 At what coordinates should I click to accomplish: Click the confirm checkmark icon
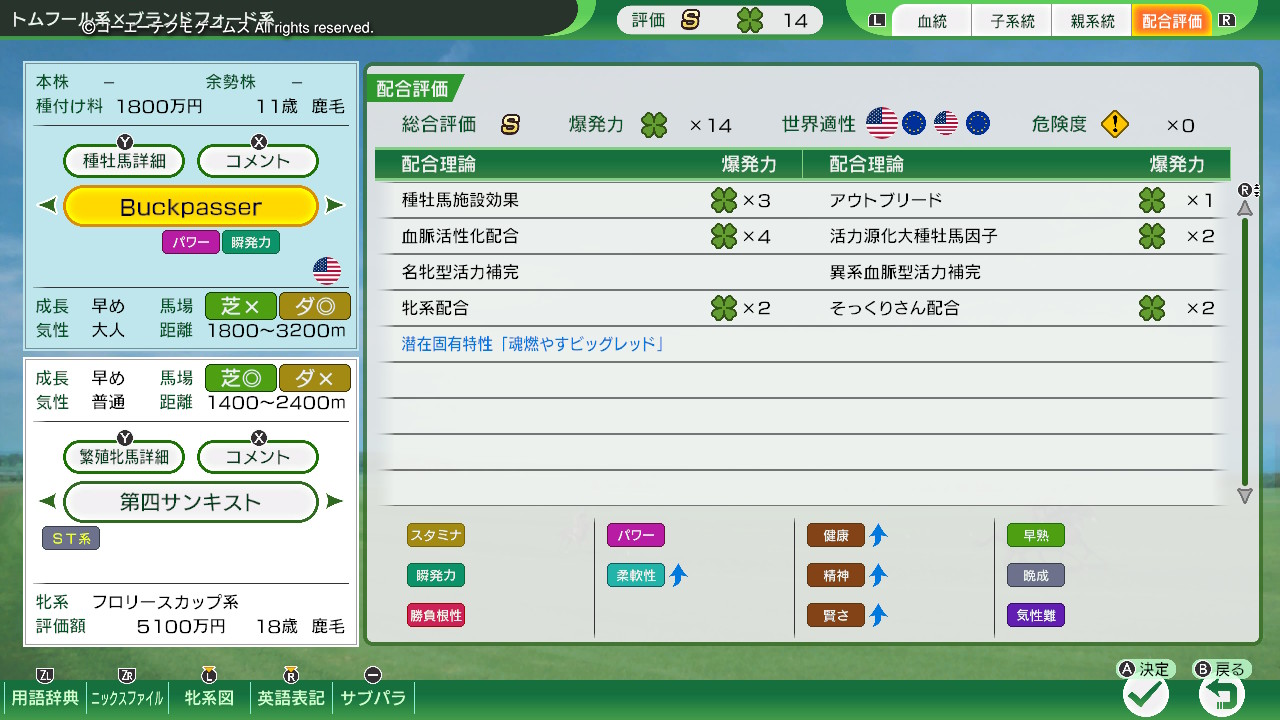[x=1146, y=694]
